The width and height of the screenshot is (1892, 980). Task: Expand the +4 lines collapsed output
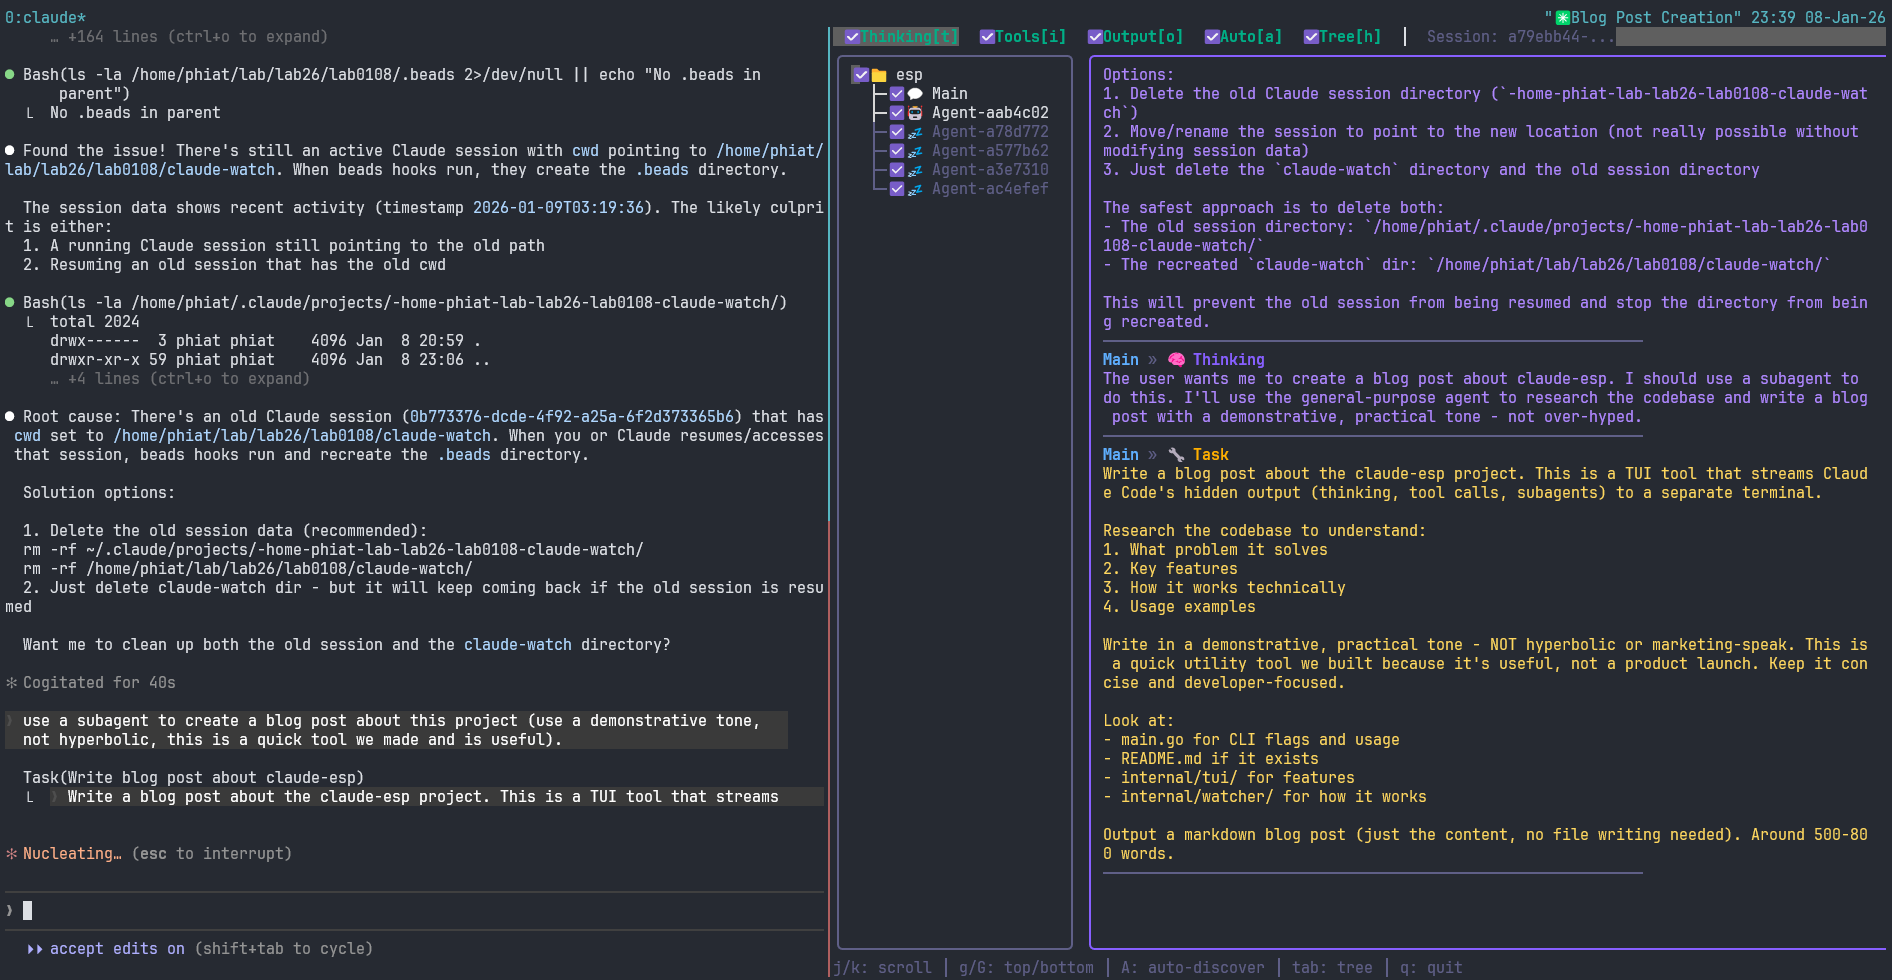click(x=180, y=379)
